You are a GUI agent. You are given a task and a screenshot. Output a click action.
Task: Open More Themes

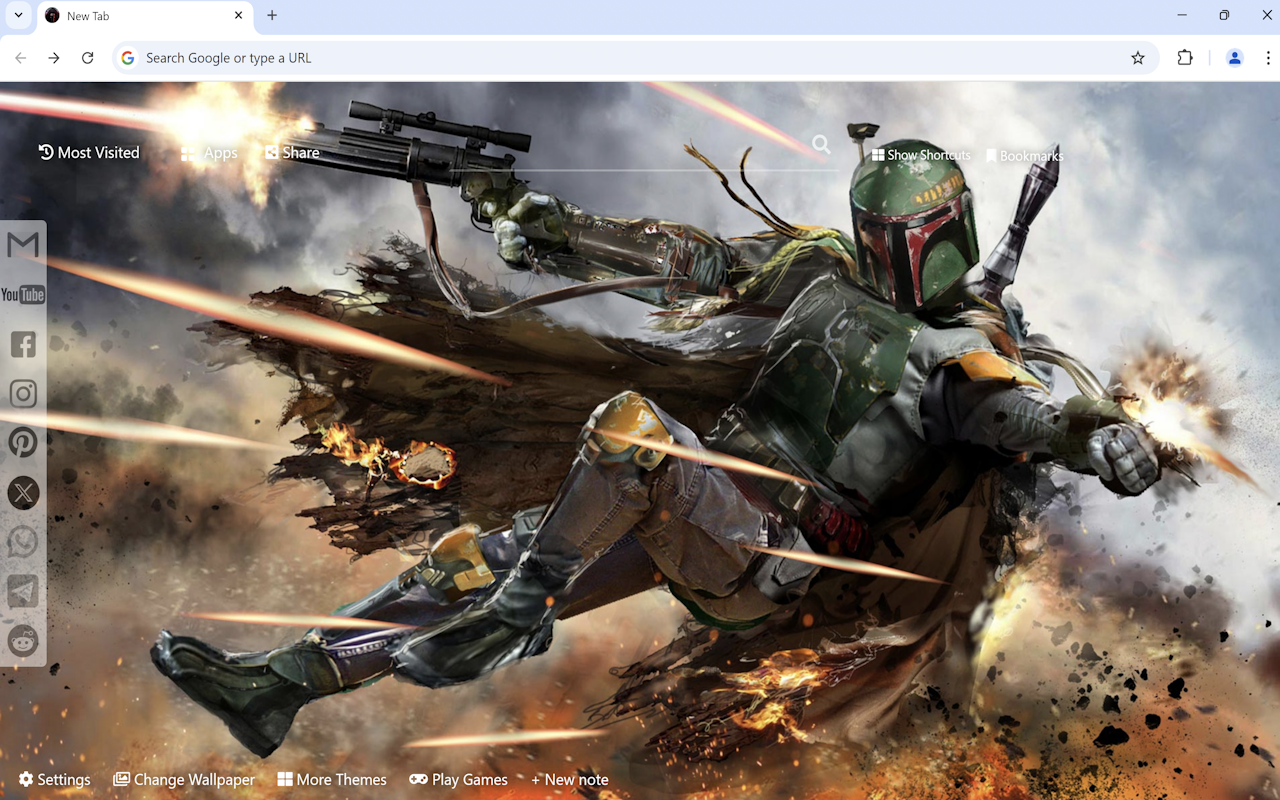pyautogui.click(x=332, y=780)
